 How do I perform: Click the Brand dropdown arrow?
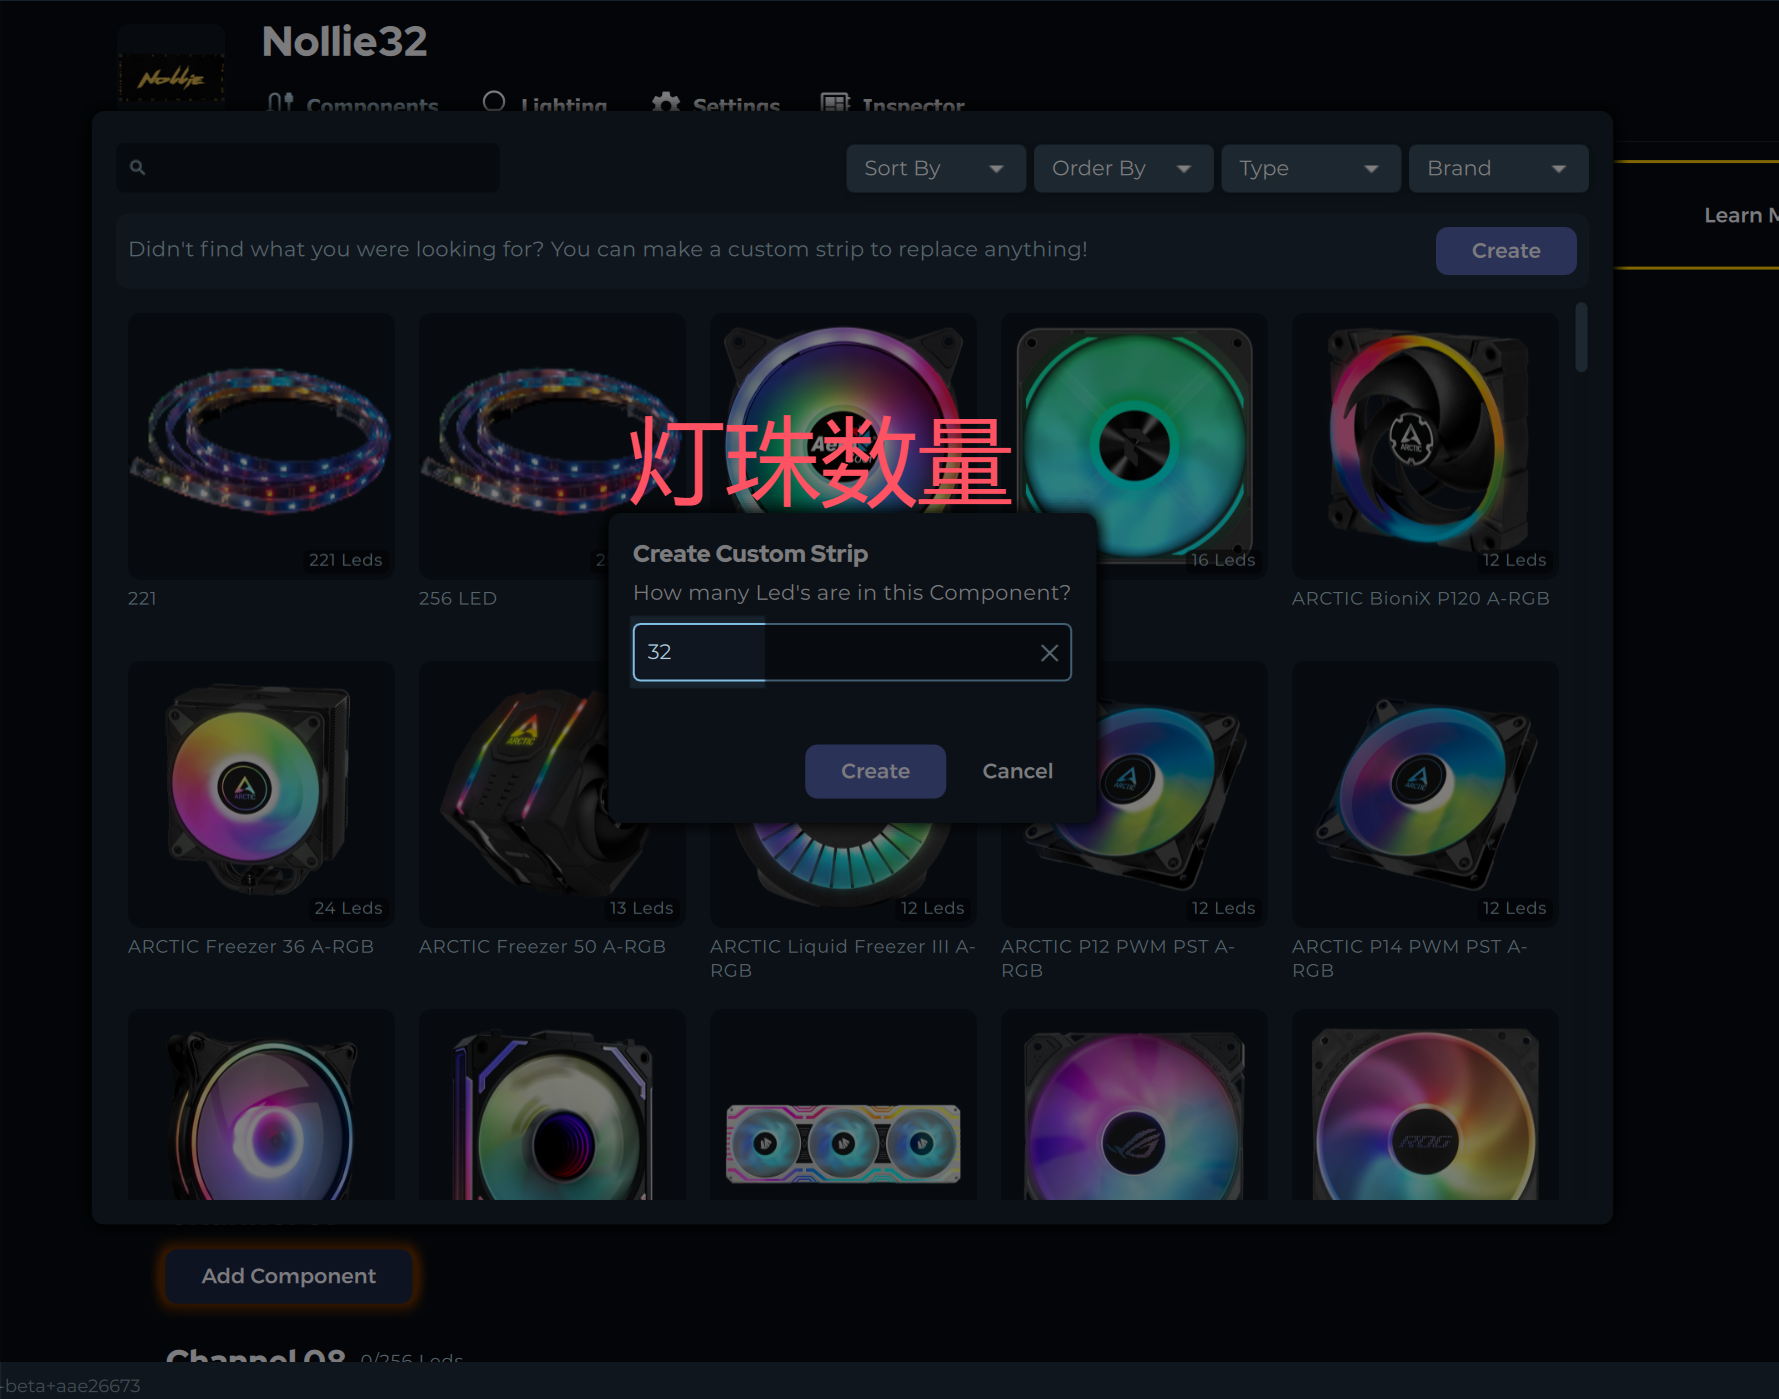(1559, 169)
